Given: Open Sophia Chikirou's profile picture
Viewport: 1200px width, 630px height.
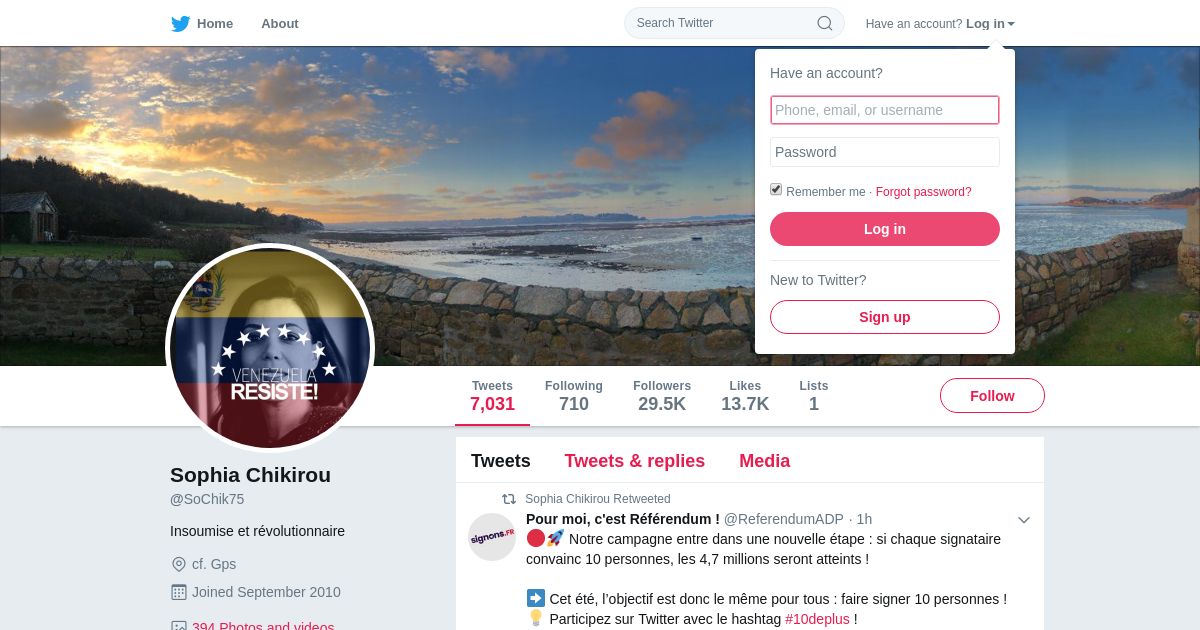Looking at the screenshot, I should coord(270,347).
